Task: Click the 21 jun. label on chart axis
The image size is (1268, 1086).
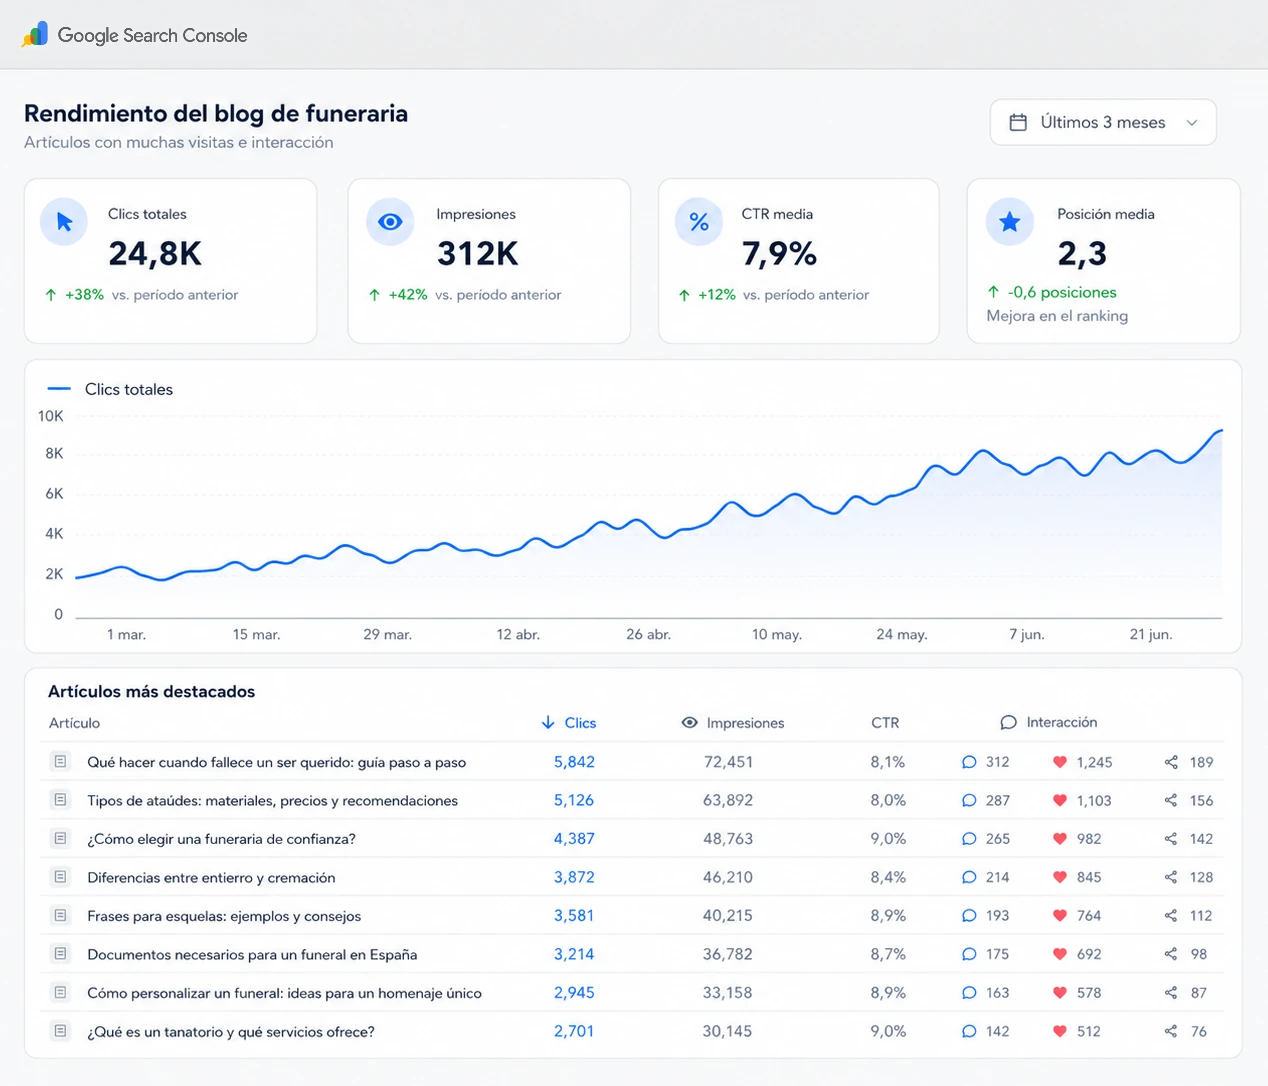Action: (1151, 635)
